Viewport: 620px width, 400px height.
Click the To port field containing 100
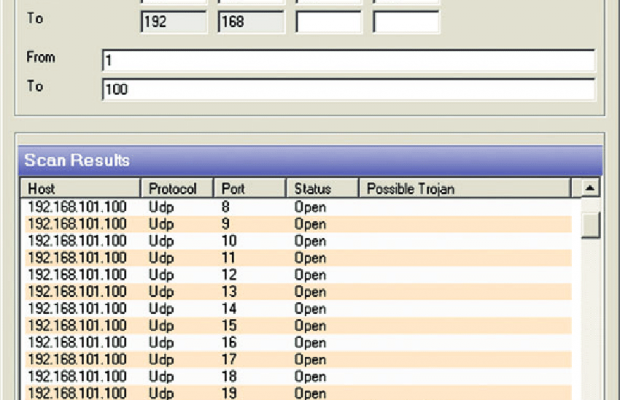click(x=347, y=90)
